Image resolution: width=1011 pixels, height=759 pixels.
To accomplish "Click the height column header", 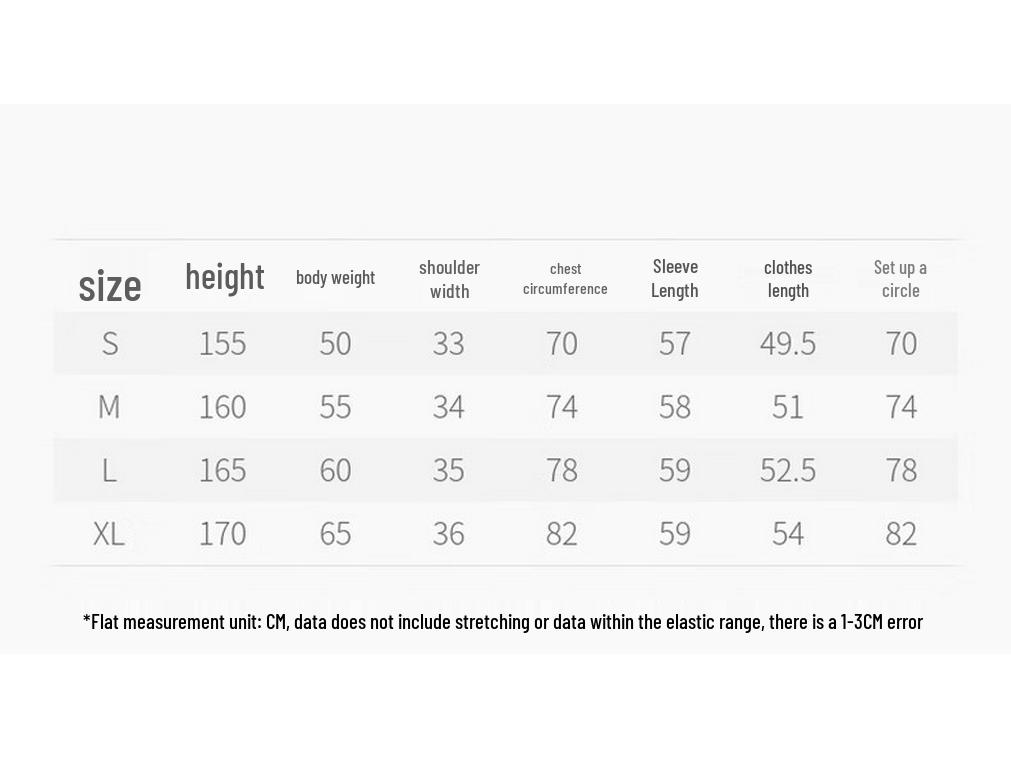I will [224, 277].
